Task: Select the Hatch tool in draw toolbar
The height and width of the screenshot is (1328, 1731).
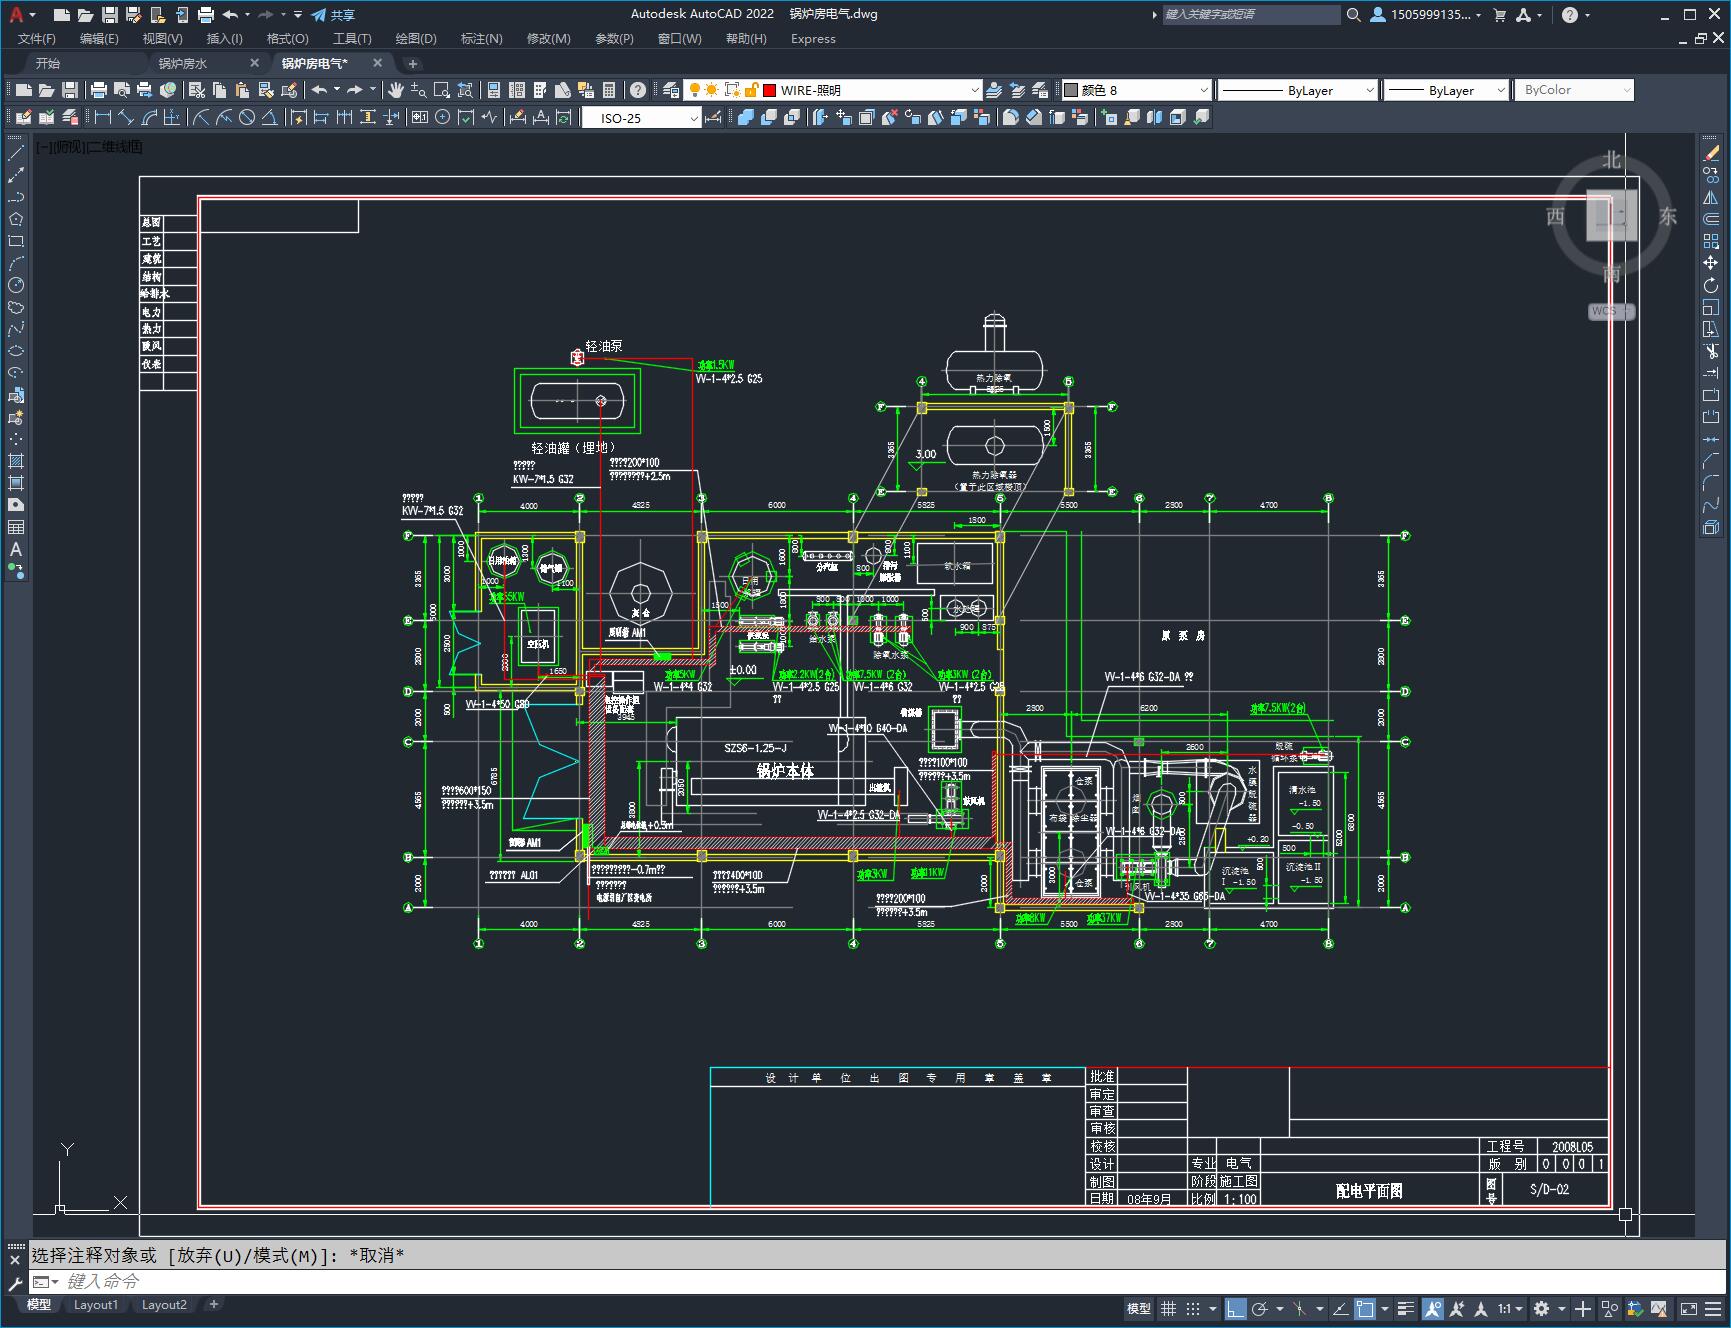Action: (x=16, y=461)
